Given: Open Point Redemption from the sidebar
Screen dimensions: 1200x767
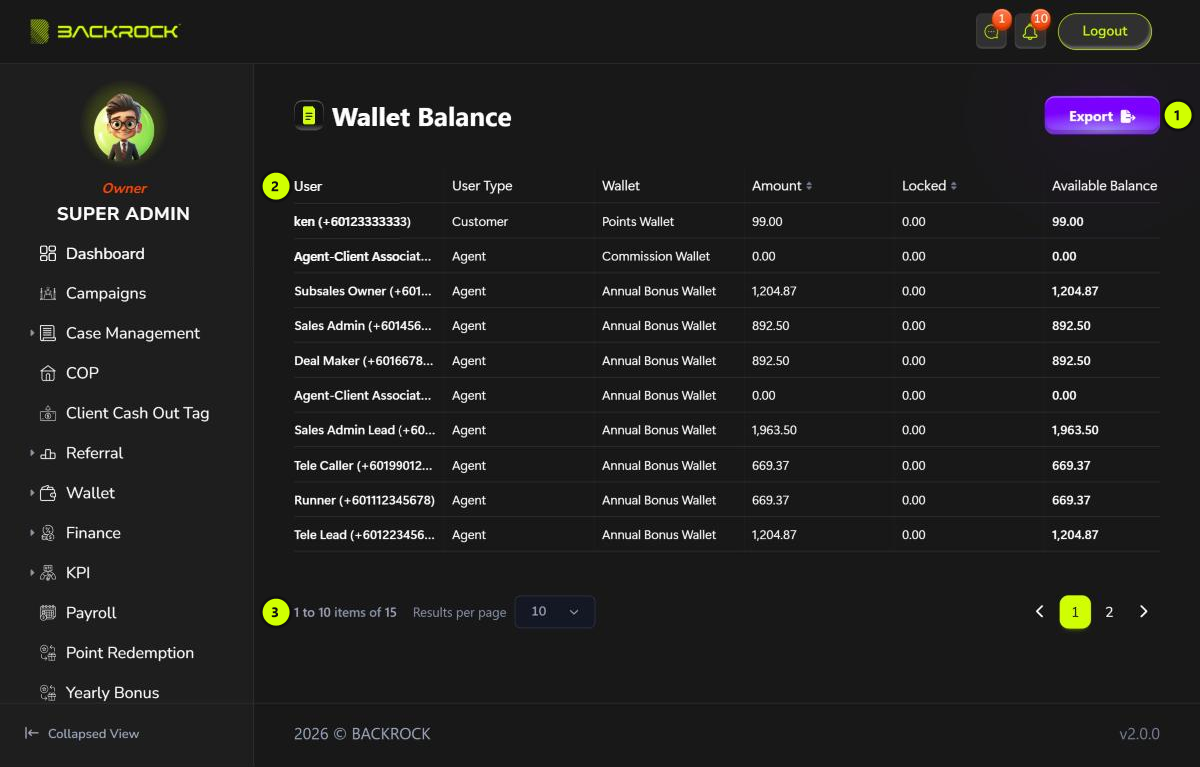Looking at the screenshot, I should pos(130,653).
